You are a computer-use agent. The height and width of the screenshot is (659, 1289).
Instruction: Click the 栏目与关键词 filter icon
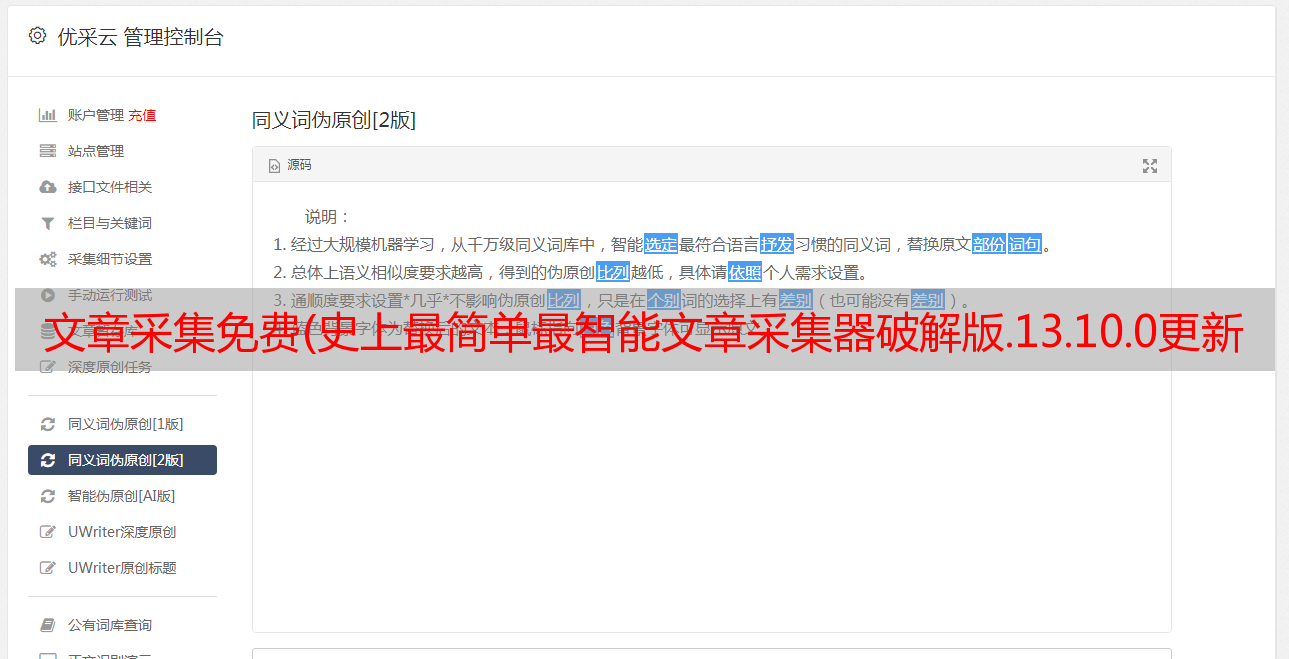tap(47, 223)
